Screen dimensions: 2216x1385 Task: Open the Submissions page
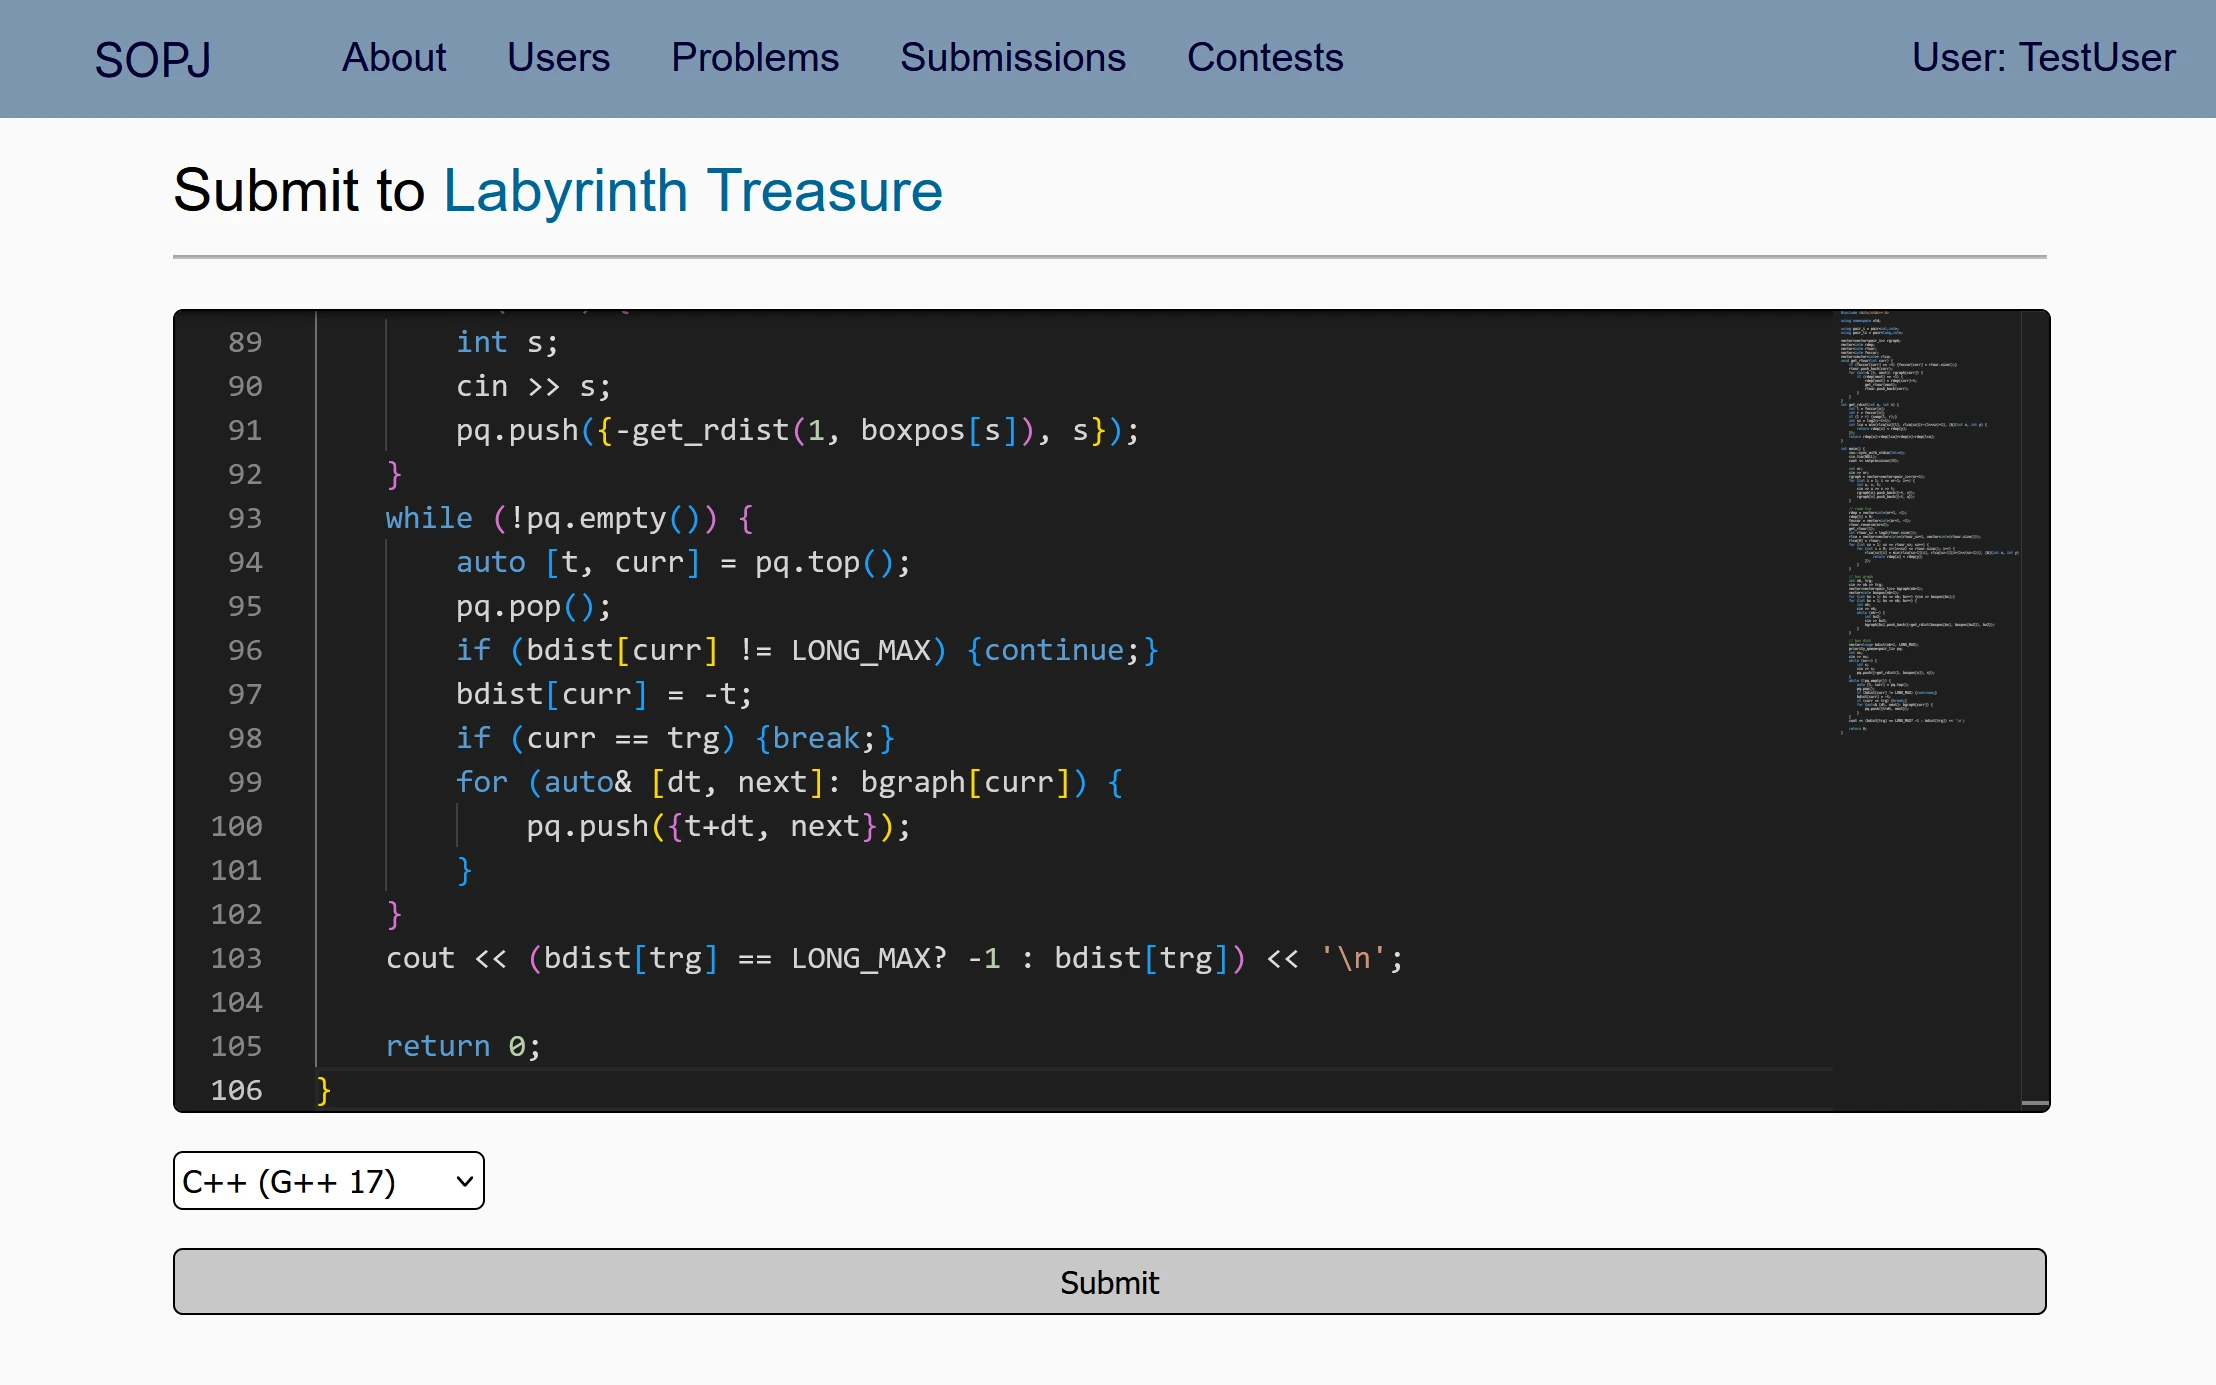tap(1013, 58)
